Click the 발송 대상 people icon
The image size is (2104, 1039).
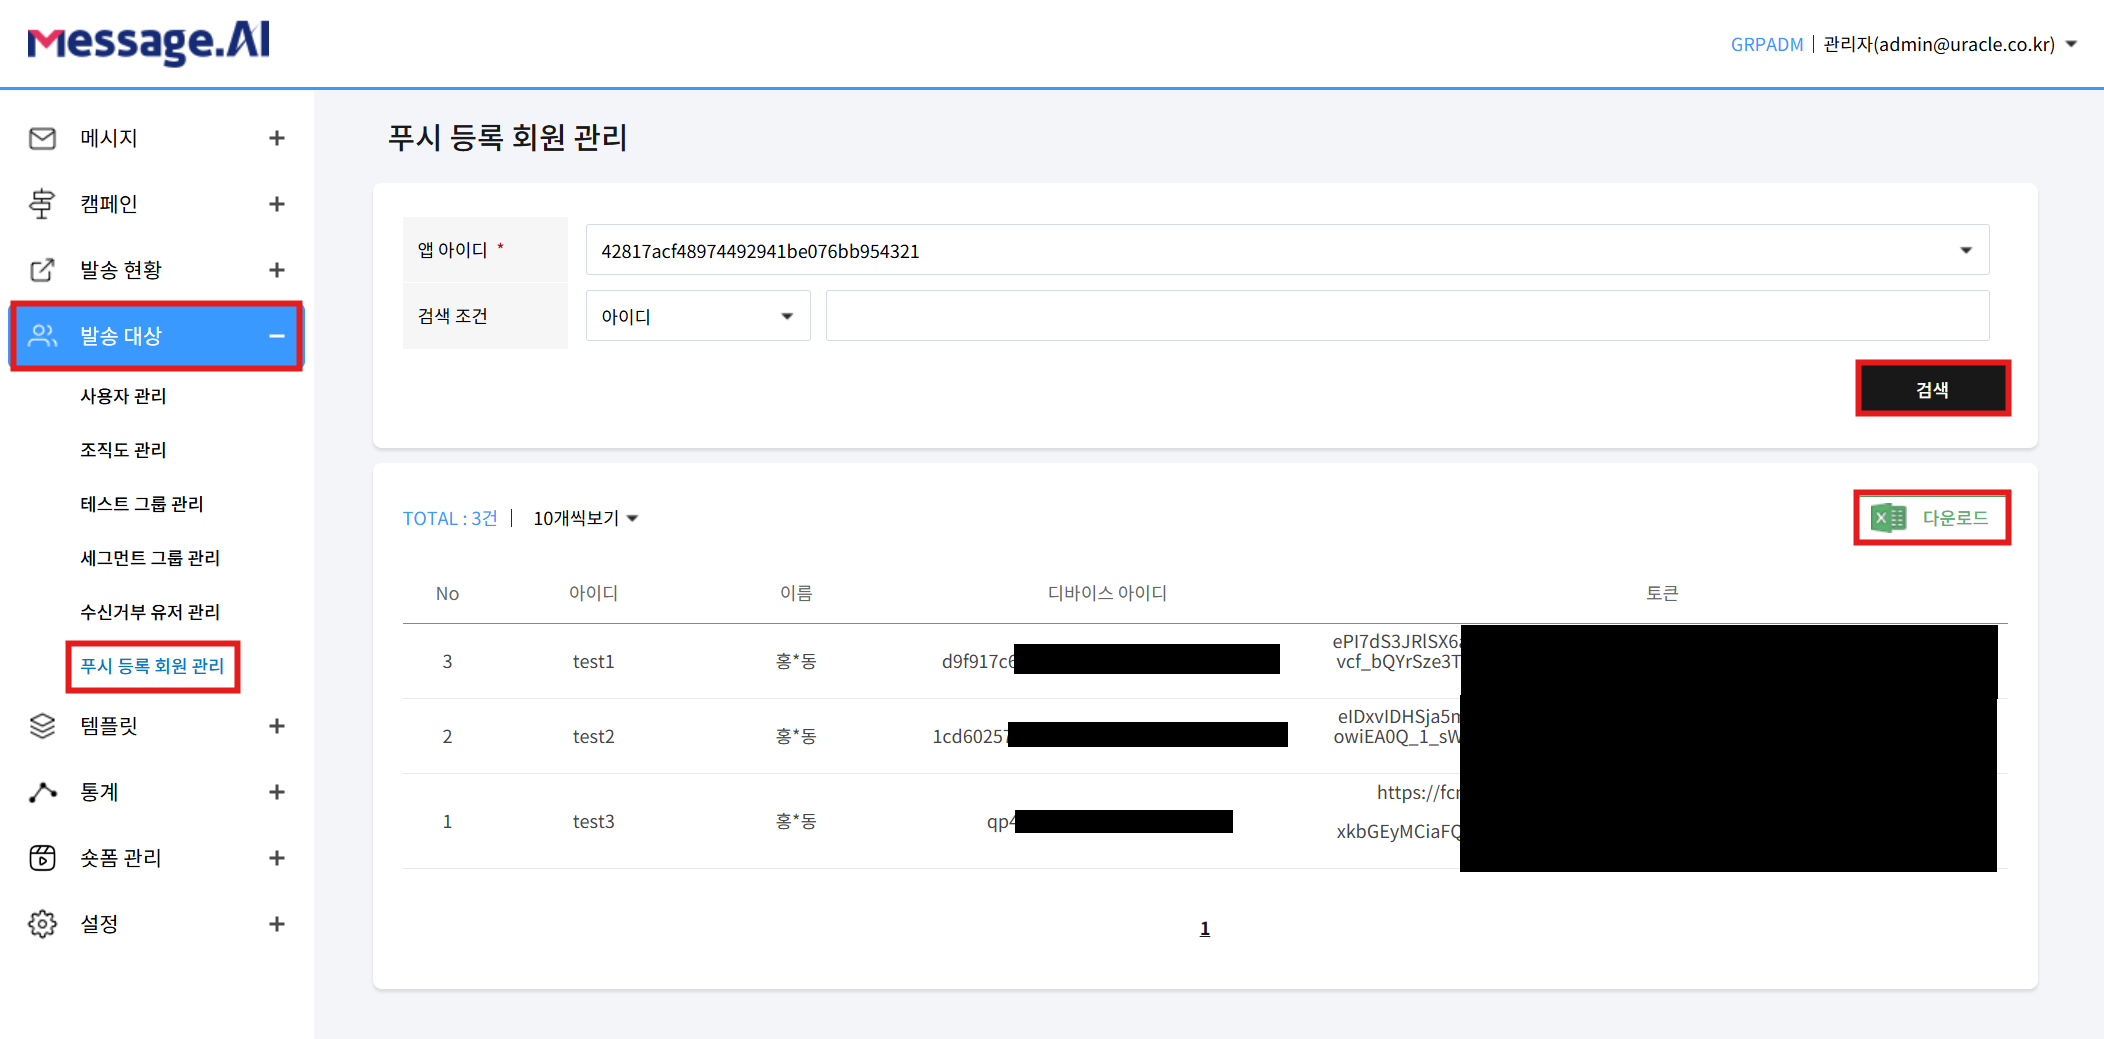click(42, 337)
